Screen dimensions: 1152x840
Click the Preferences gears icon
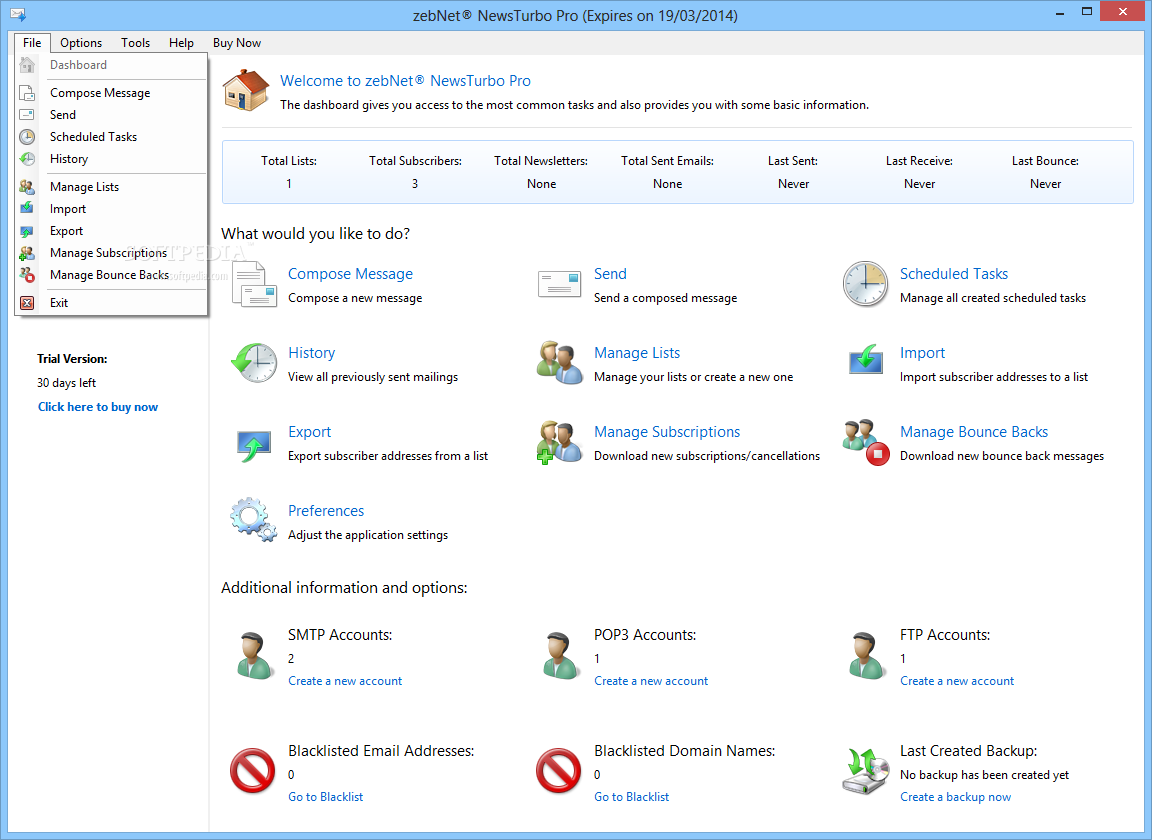254,520
